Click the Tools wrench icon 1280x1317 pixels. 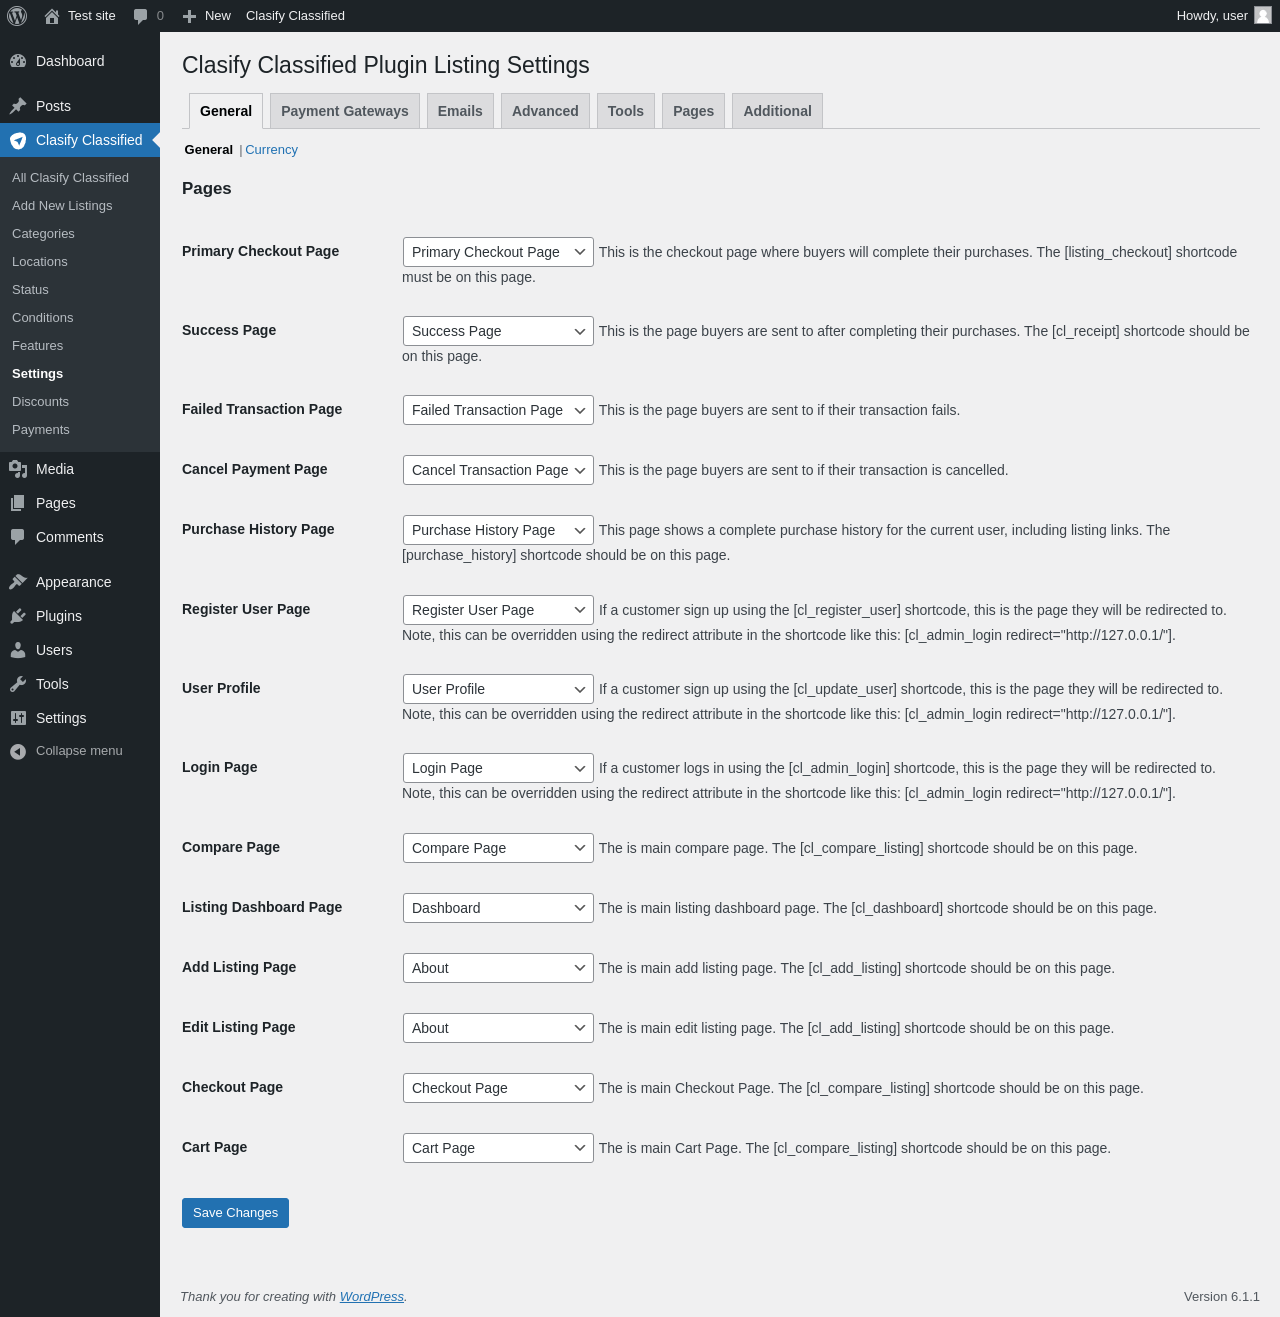18,684
